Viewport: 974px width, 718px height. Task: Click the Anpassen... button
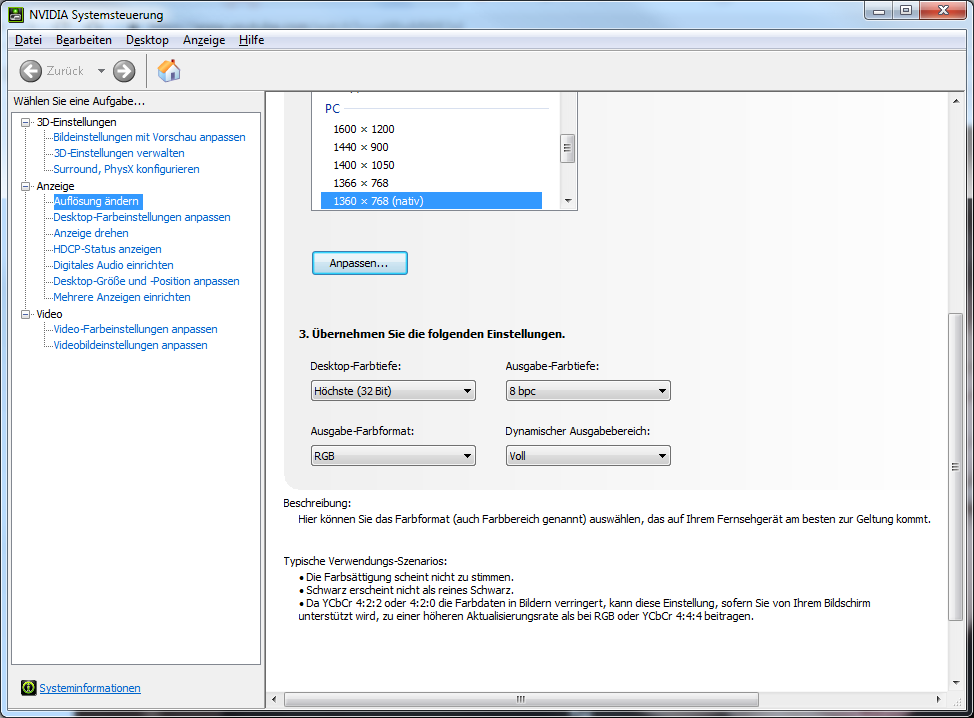coord(360,263)
